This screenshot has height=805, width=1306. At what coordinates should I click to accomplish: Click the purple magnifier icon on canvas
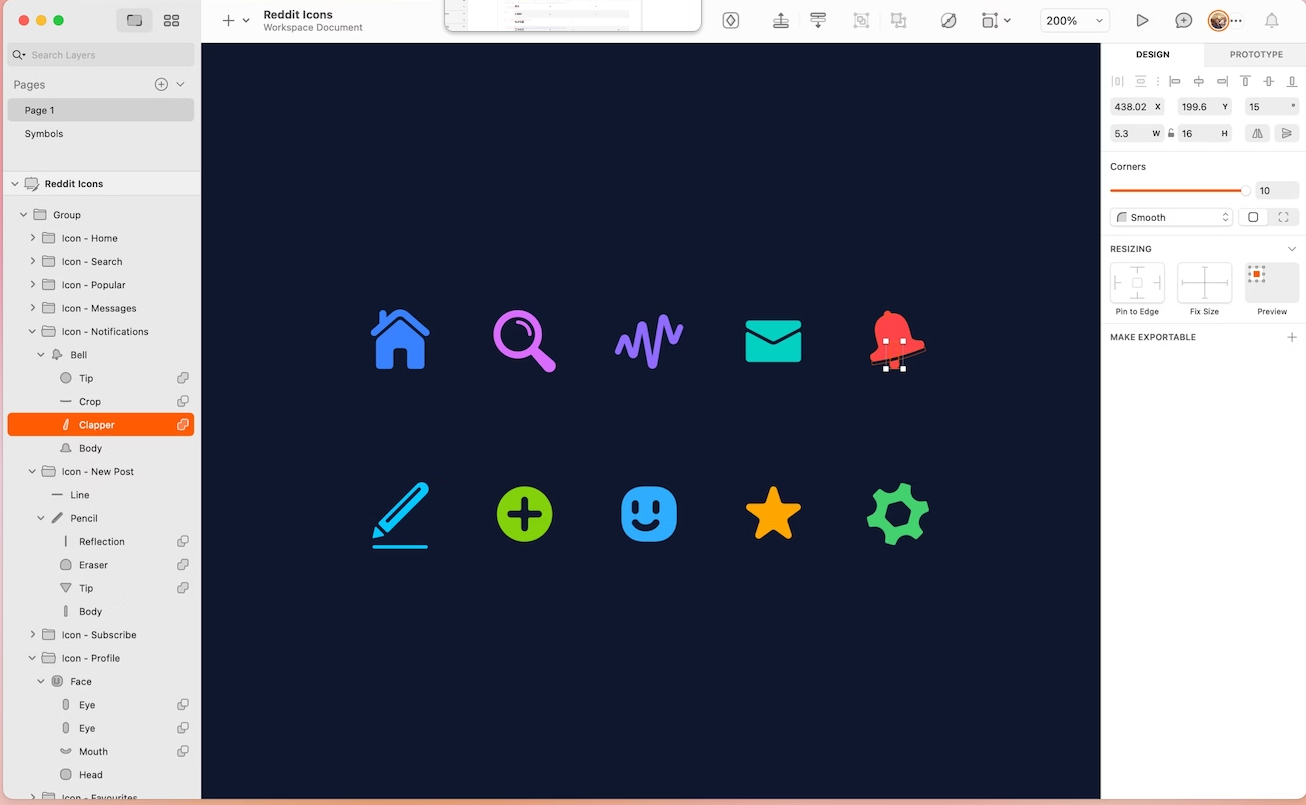pos(524,341)
